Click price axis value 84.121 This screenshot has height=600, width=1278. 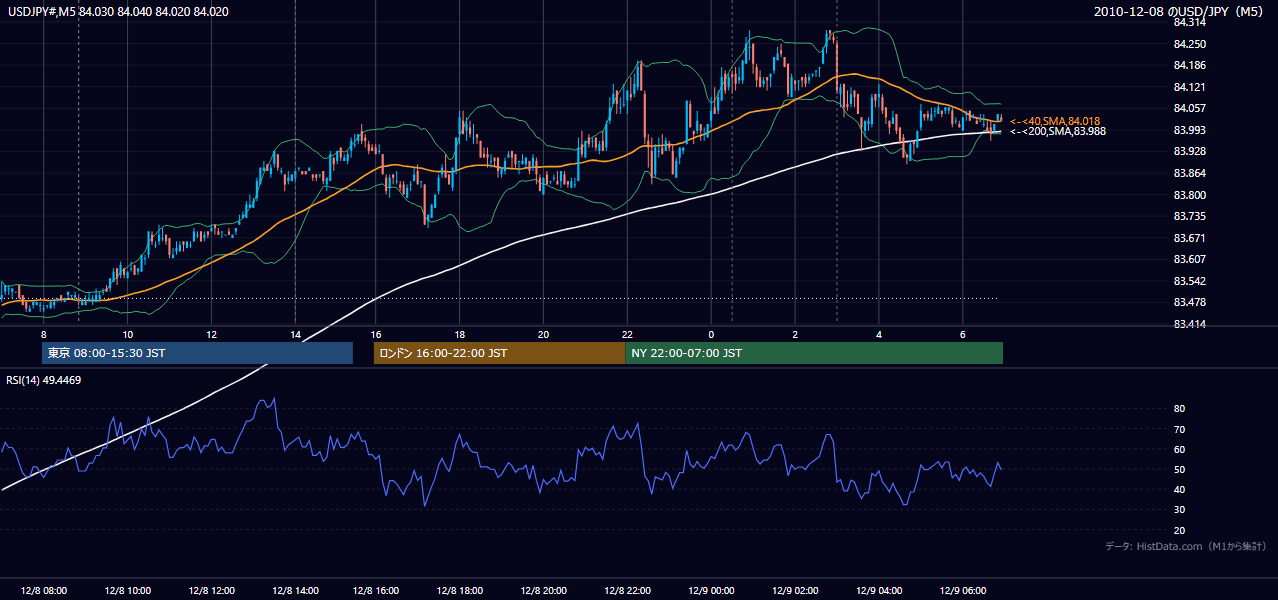(x=1189, y=87)
